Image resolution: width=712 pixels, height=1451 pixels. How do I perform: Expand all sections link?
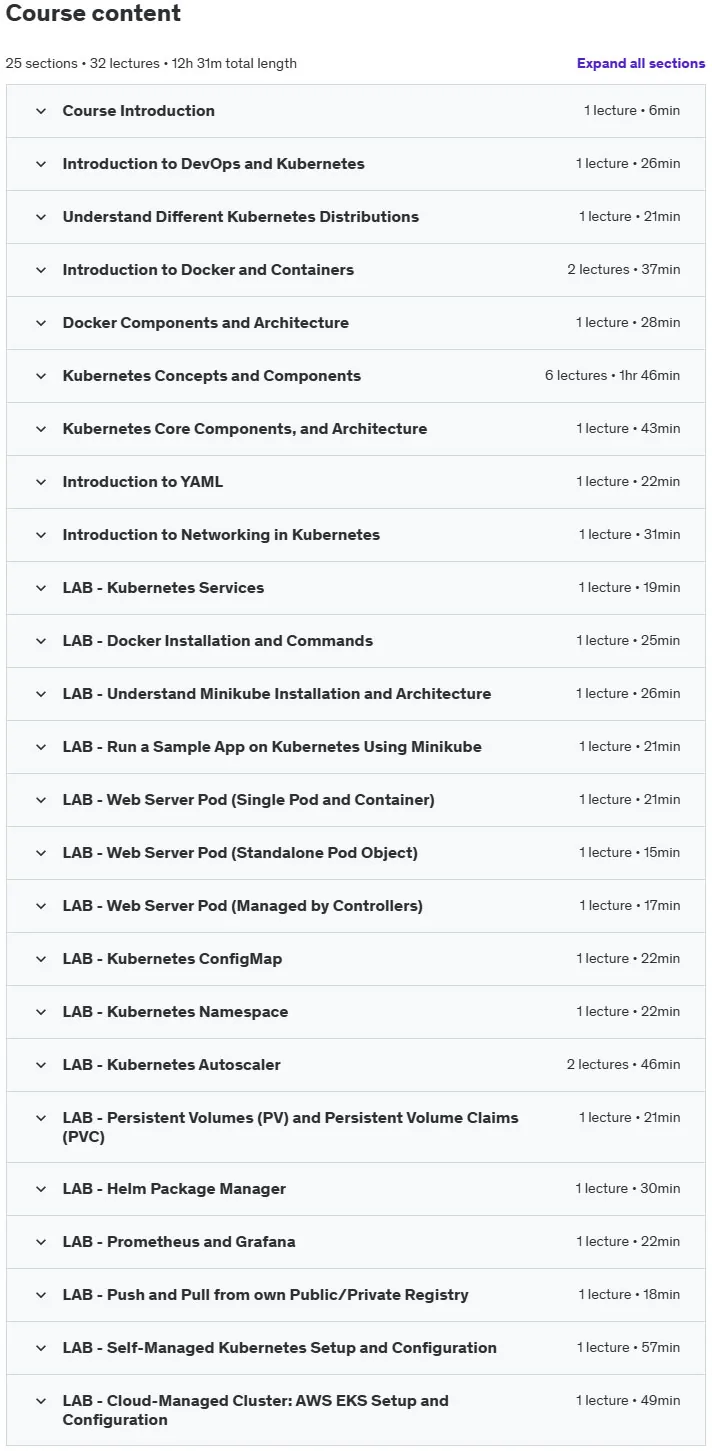641,63
